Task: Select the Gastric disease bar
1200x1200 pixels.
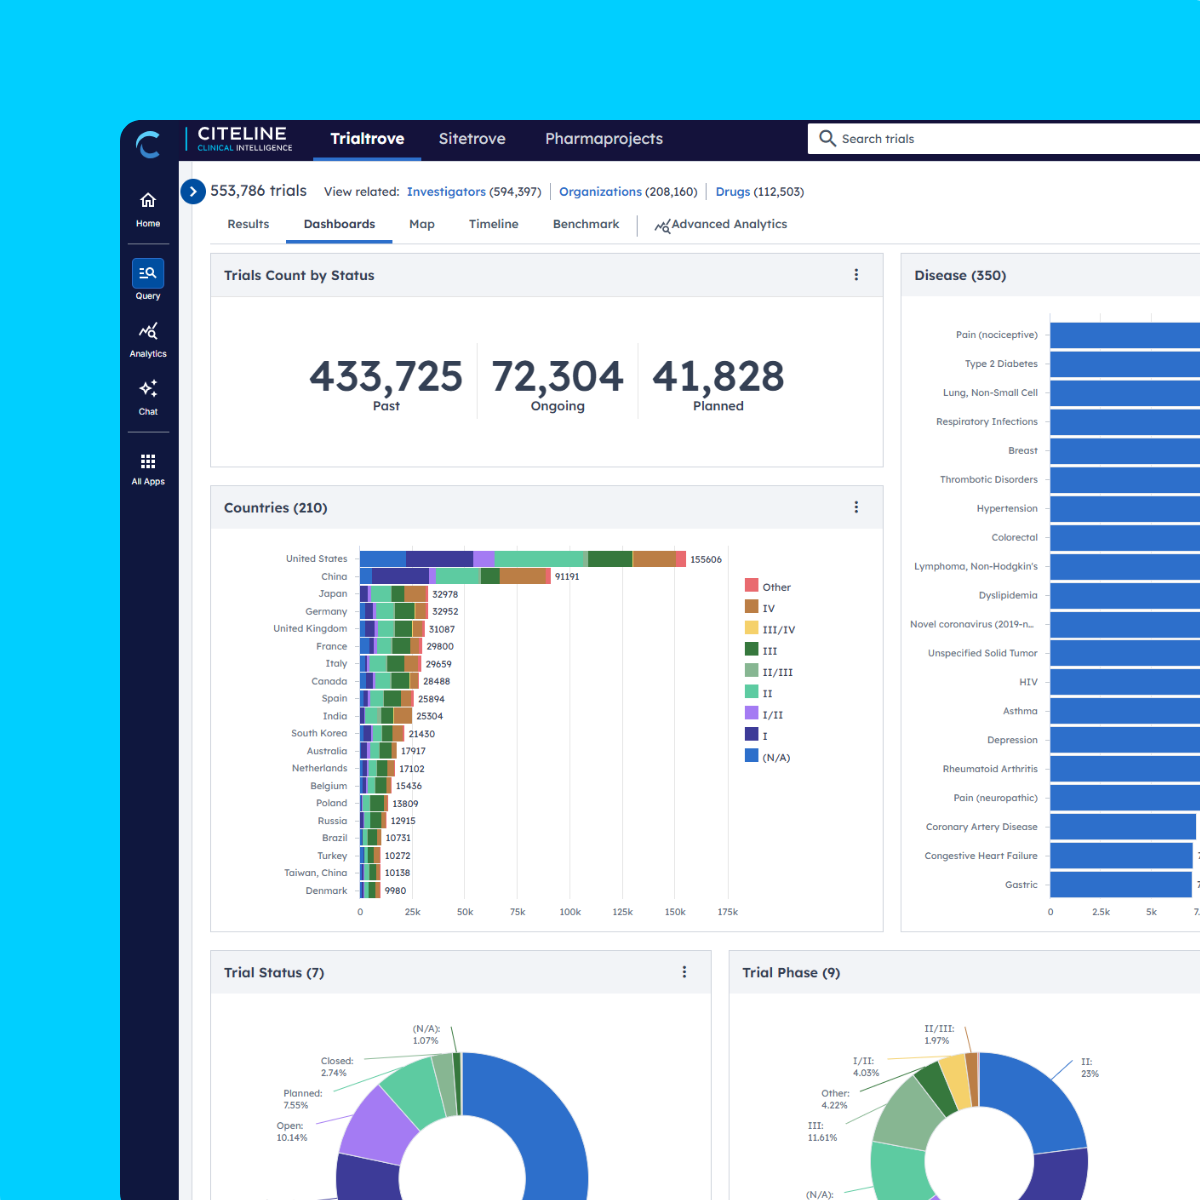Action: (x=1121, y=885)
